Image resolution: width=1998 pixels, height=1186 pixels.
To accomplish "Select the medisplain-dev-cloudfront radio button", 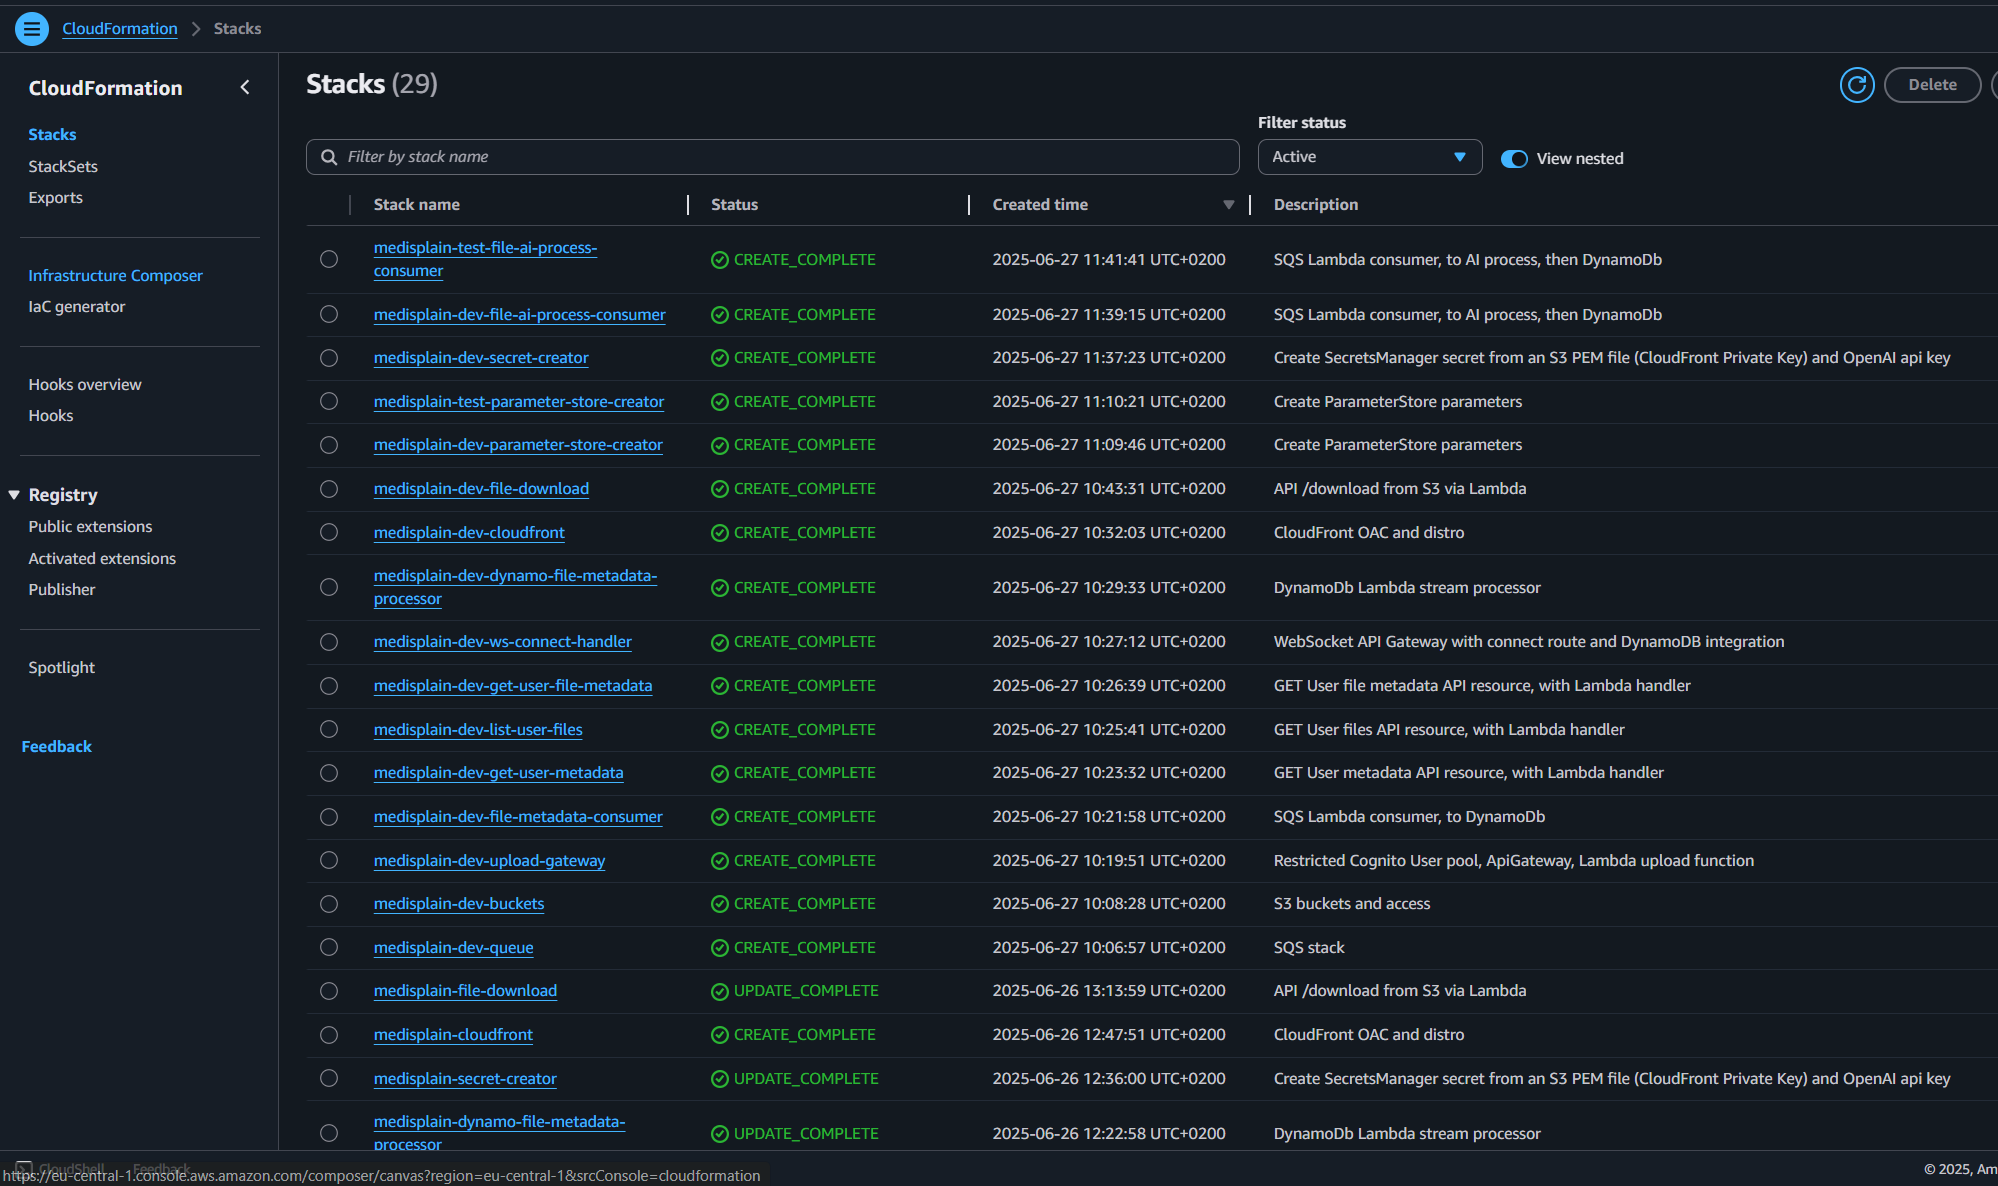I will coord(329,533).
